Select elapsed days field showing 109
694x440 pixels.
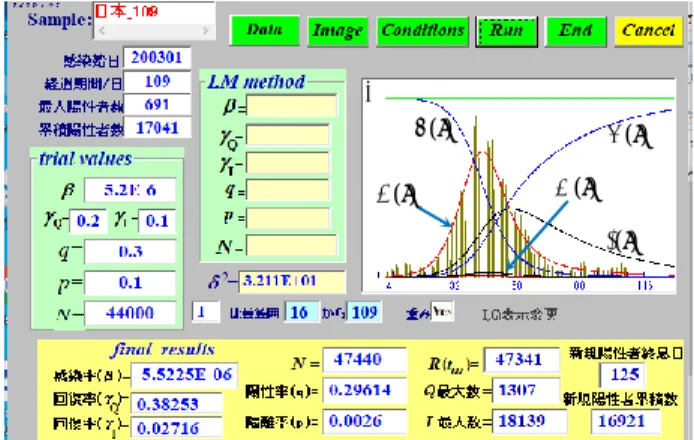click(x=157, y=81)
